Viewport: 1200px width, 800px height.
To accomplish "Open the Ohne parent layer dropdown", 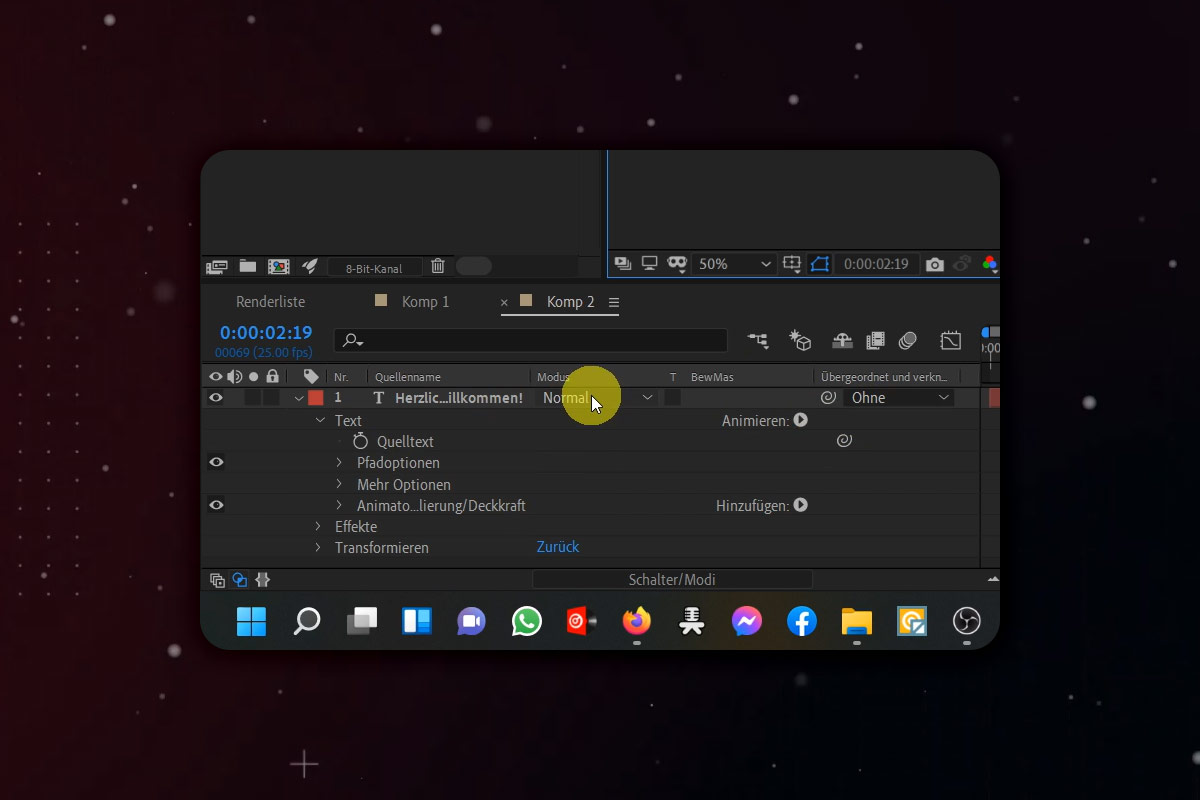I will (899, 398).
